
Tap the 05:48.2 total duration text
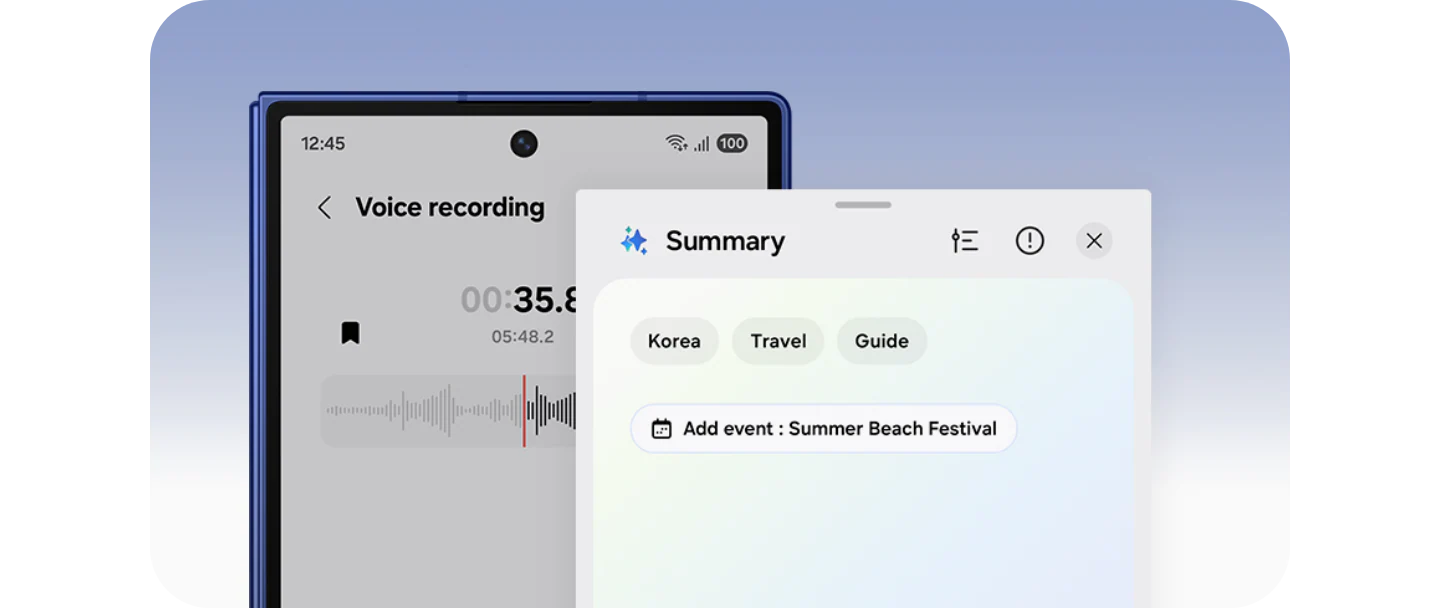[522, 337]
